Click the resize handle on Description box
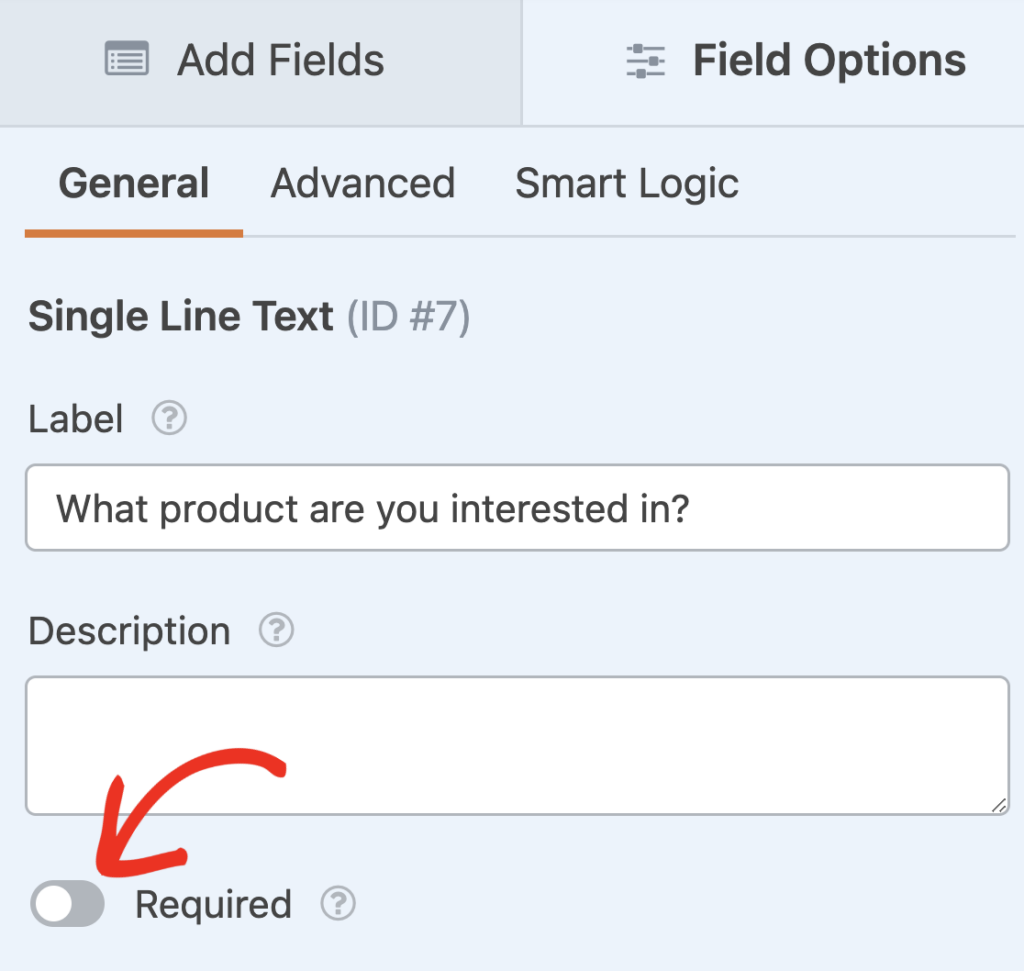This screenshot has width=1024, height=971. (x=1000, y=807)
